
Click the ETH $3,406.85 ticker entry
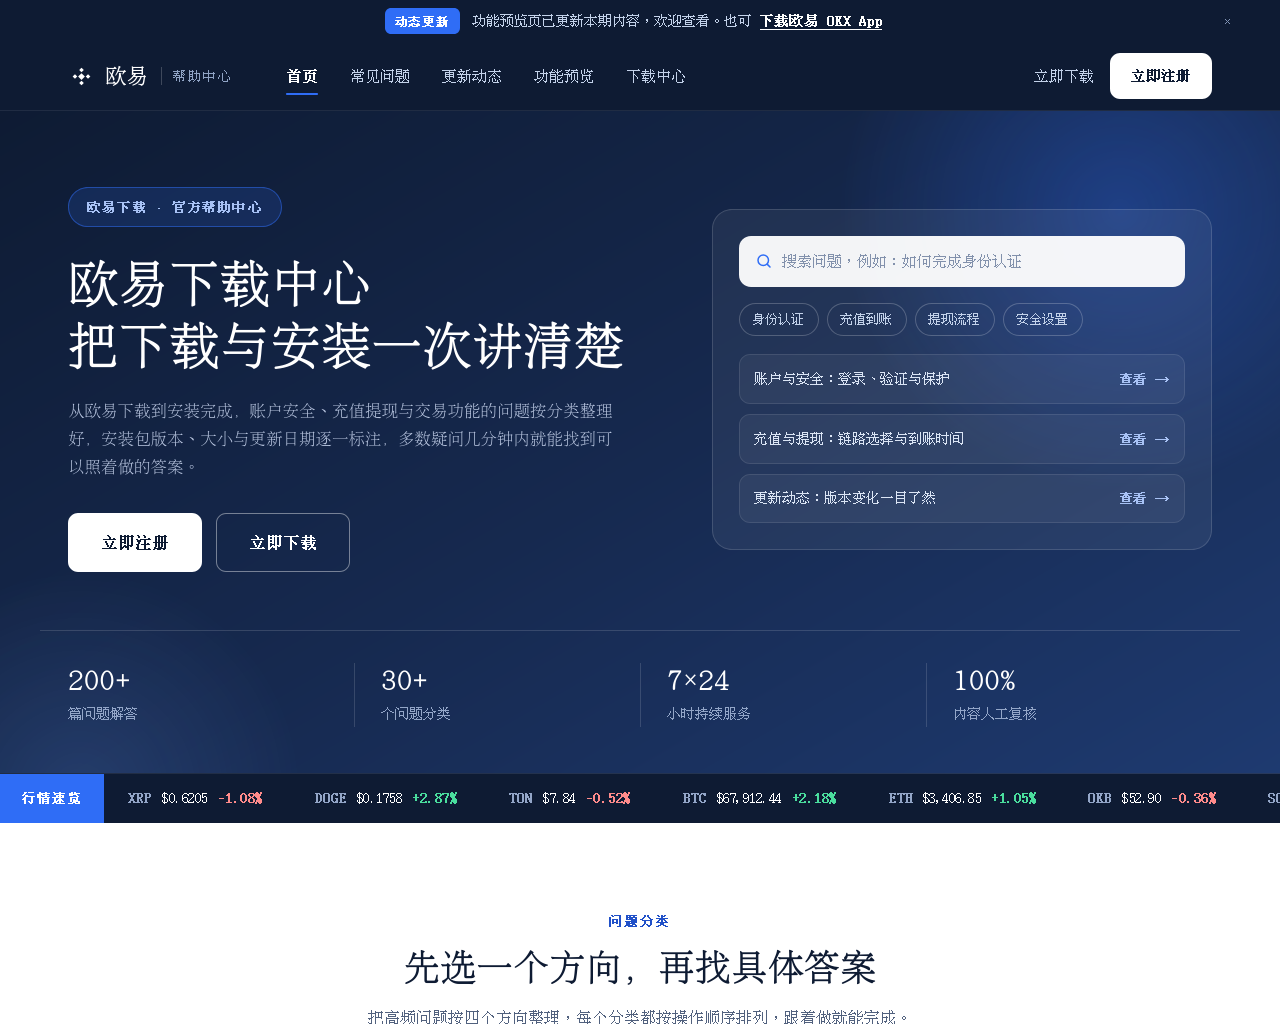coord(963,798)
